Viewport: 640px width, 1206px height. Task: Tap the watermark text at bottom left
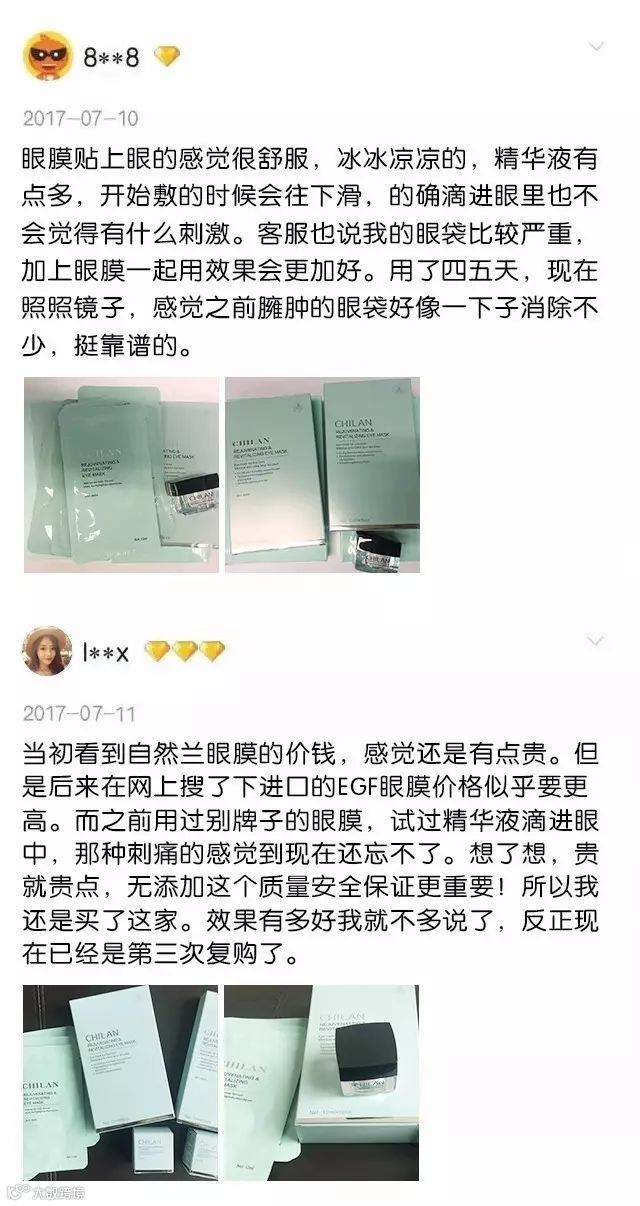[x=57, y=1192]
